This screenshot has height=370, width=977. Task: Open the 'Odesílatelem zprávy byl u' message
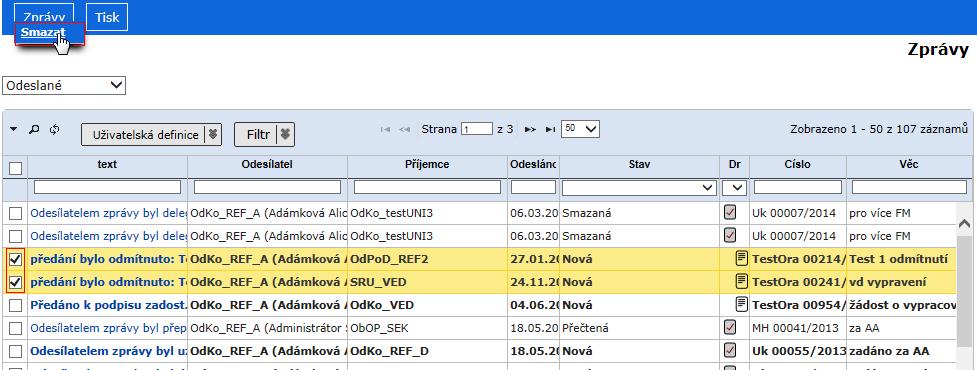(108, 351)
